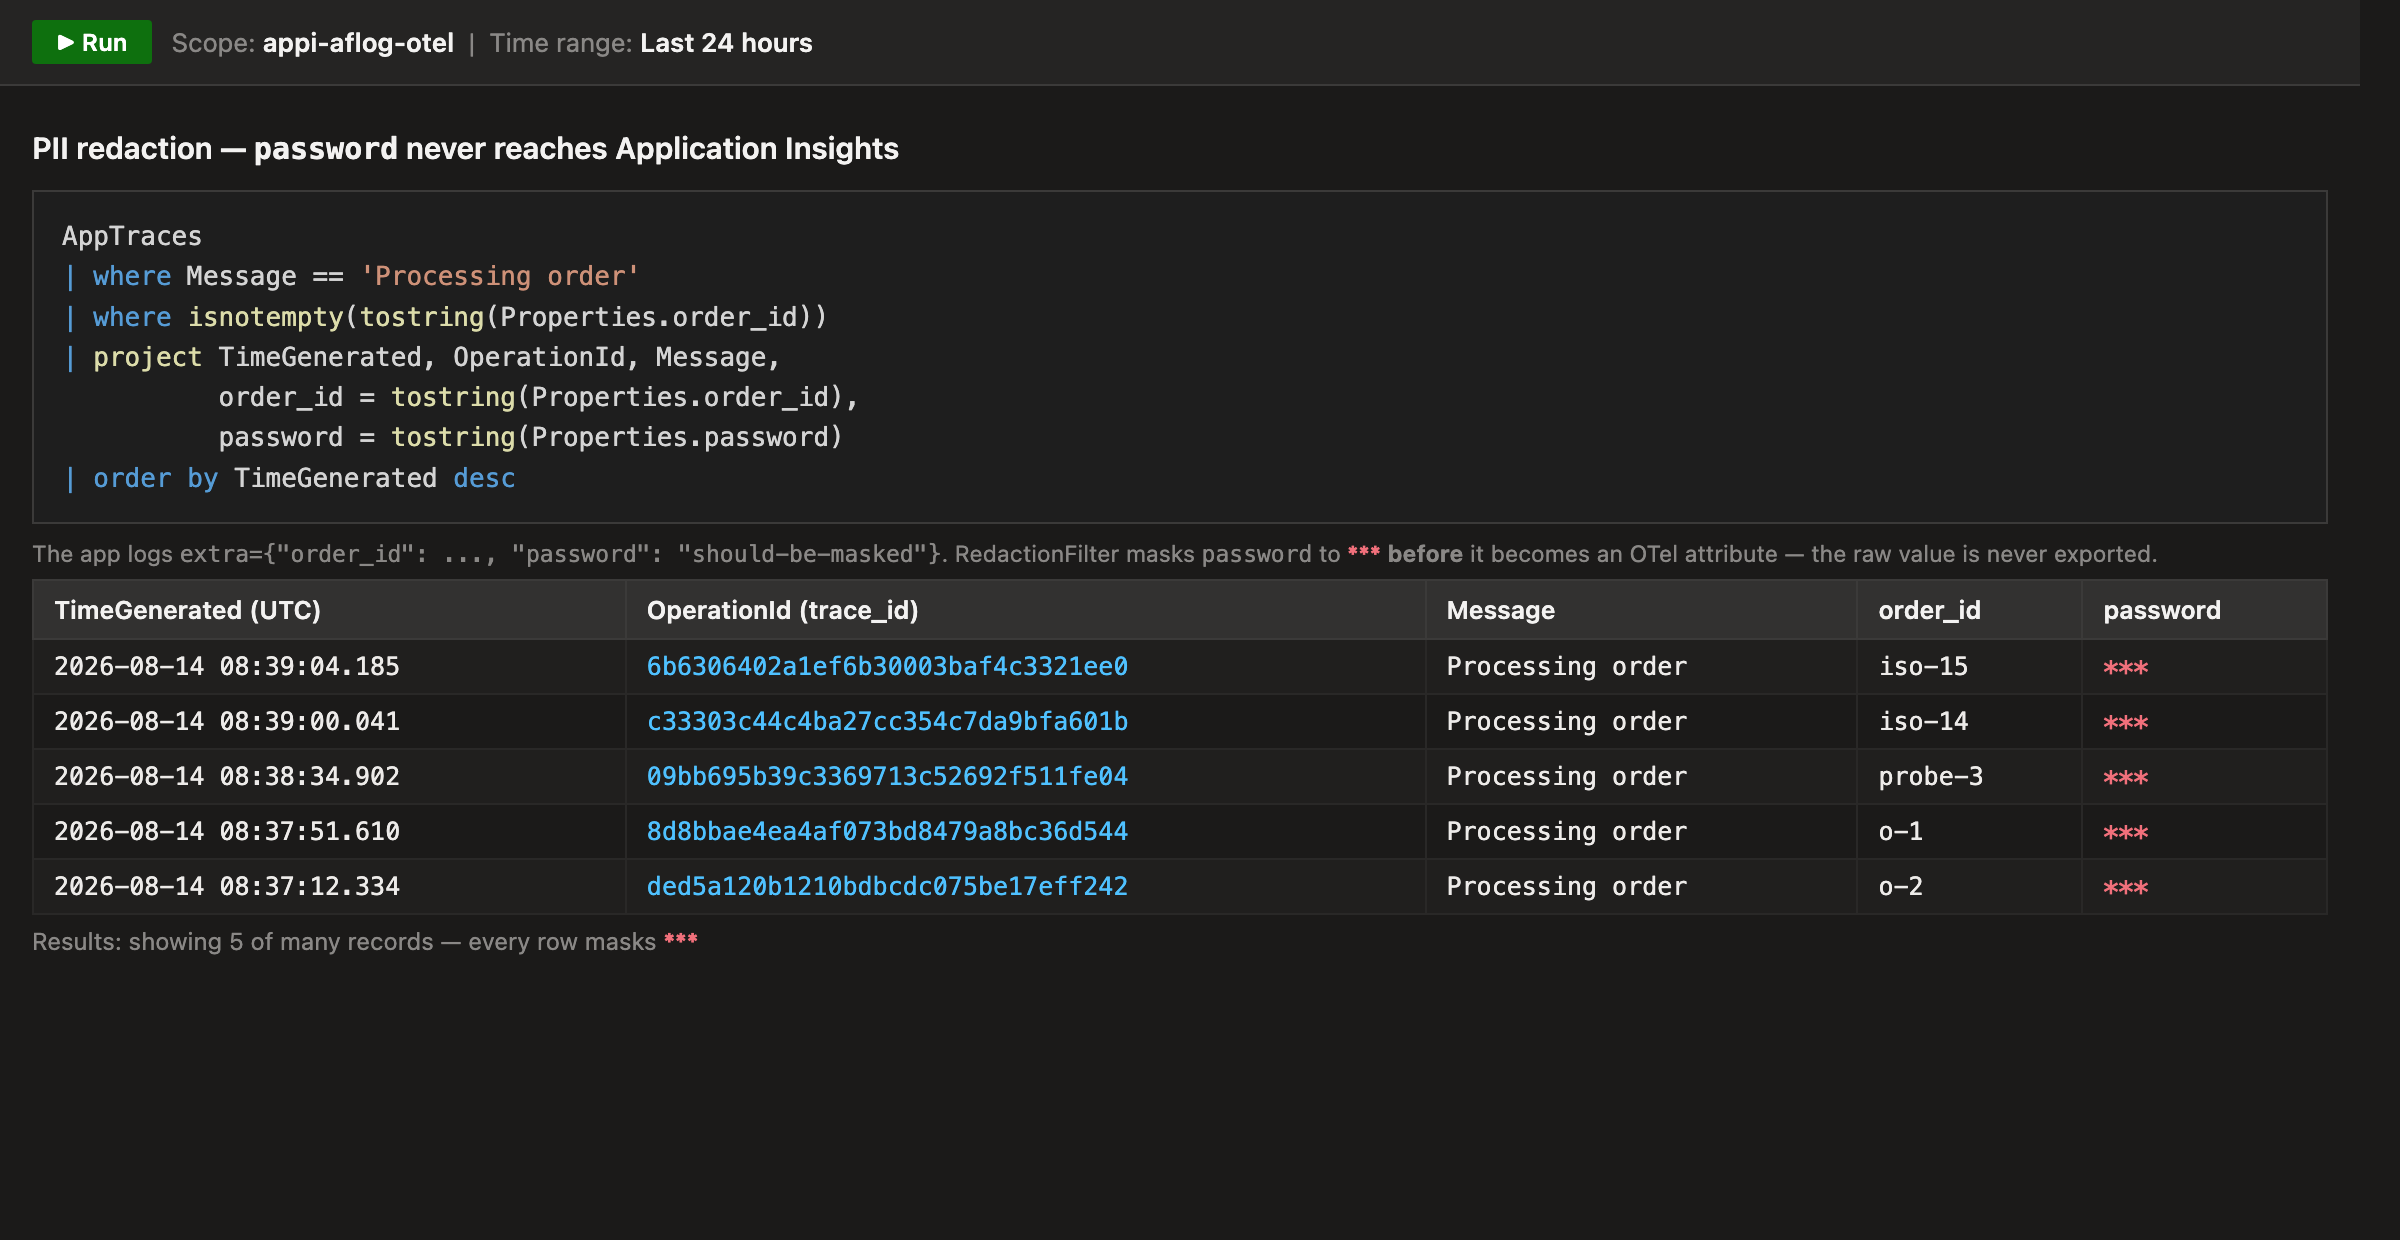Image resolution: width=2400 pixels, height=1240 pixels.
Task: Click the order by TimeGenerated desc line
Action: click(289, 478)
